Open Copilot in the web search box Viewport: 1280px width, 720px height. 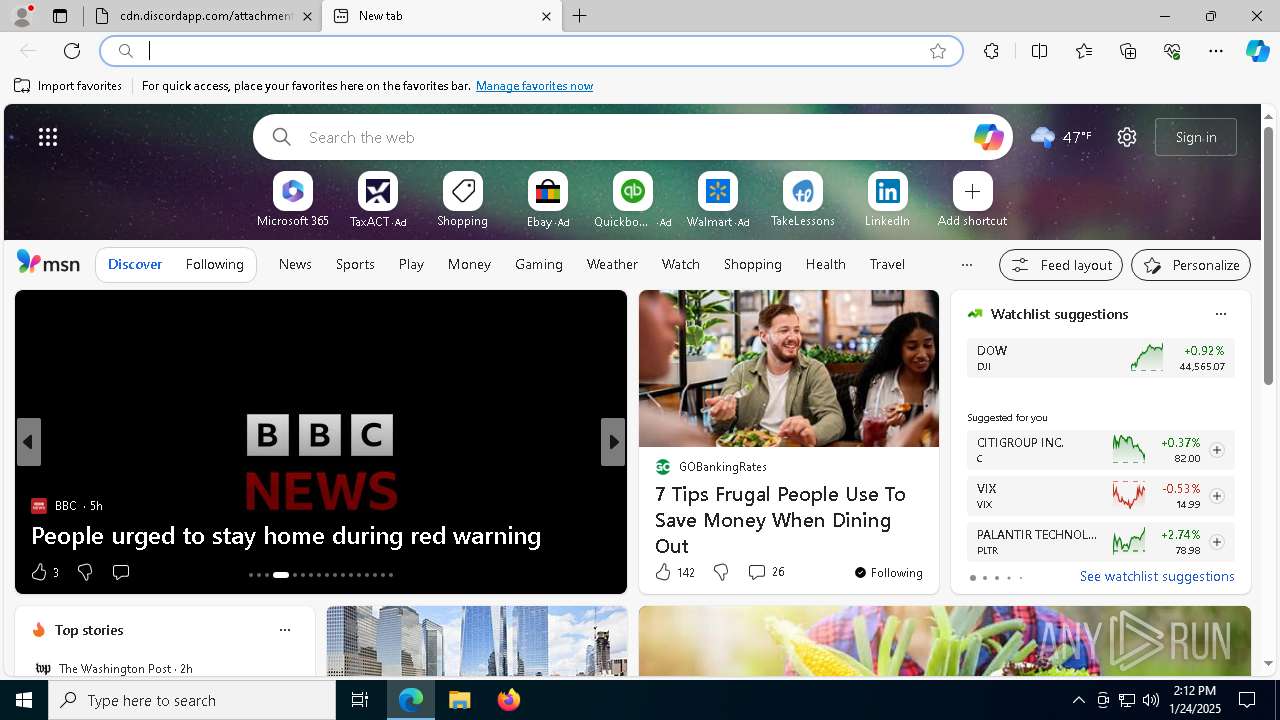coord(988,137)
